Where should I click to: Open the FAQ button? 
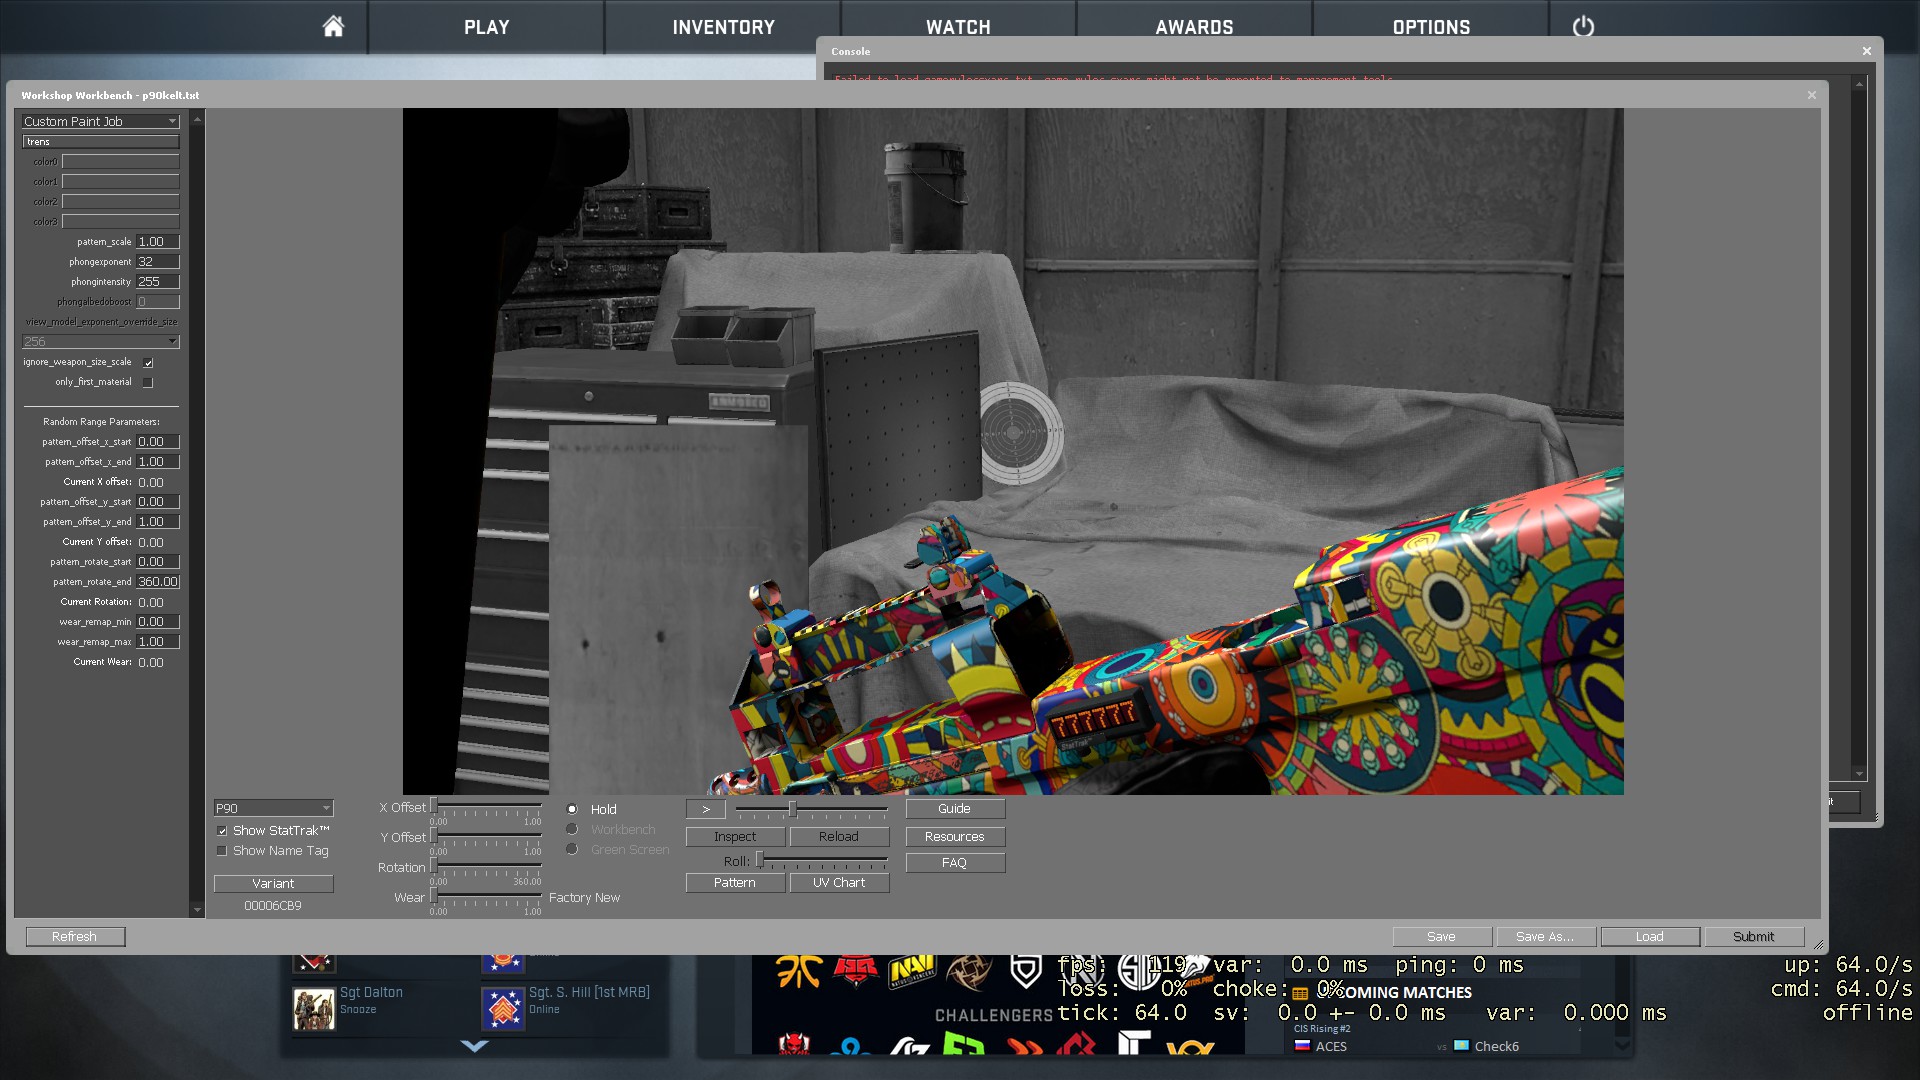955,863
